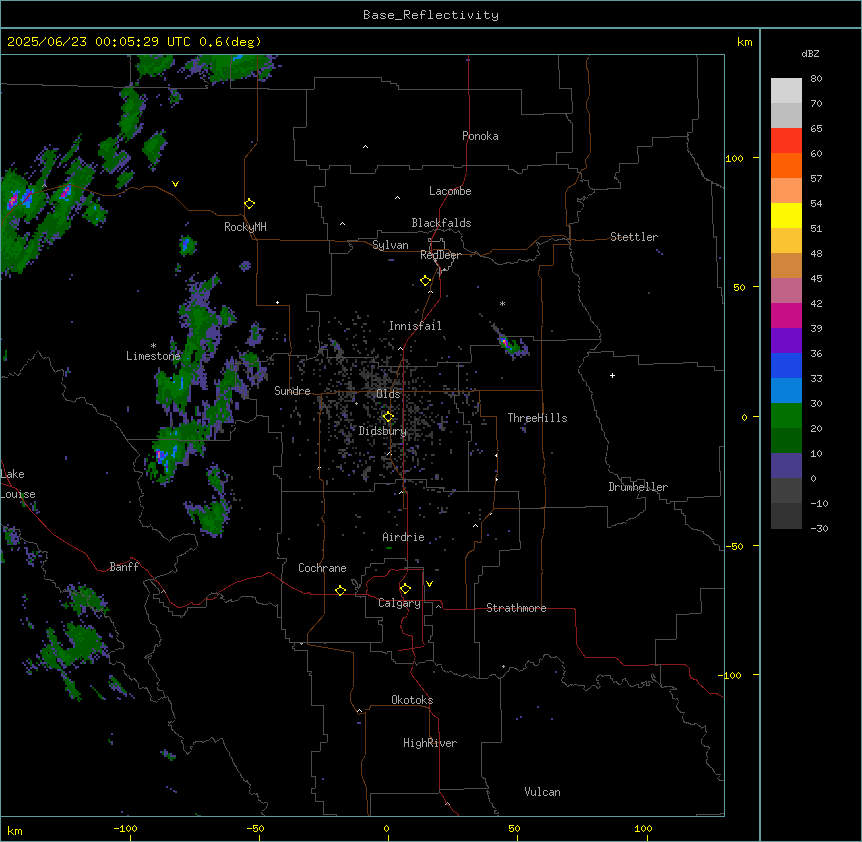Click the Base_Reflectivity title
Image resolution: width=862 pixels, height=842 pixels.
click(x=431, y=15)
